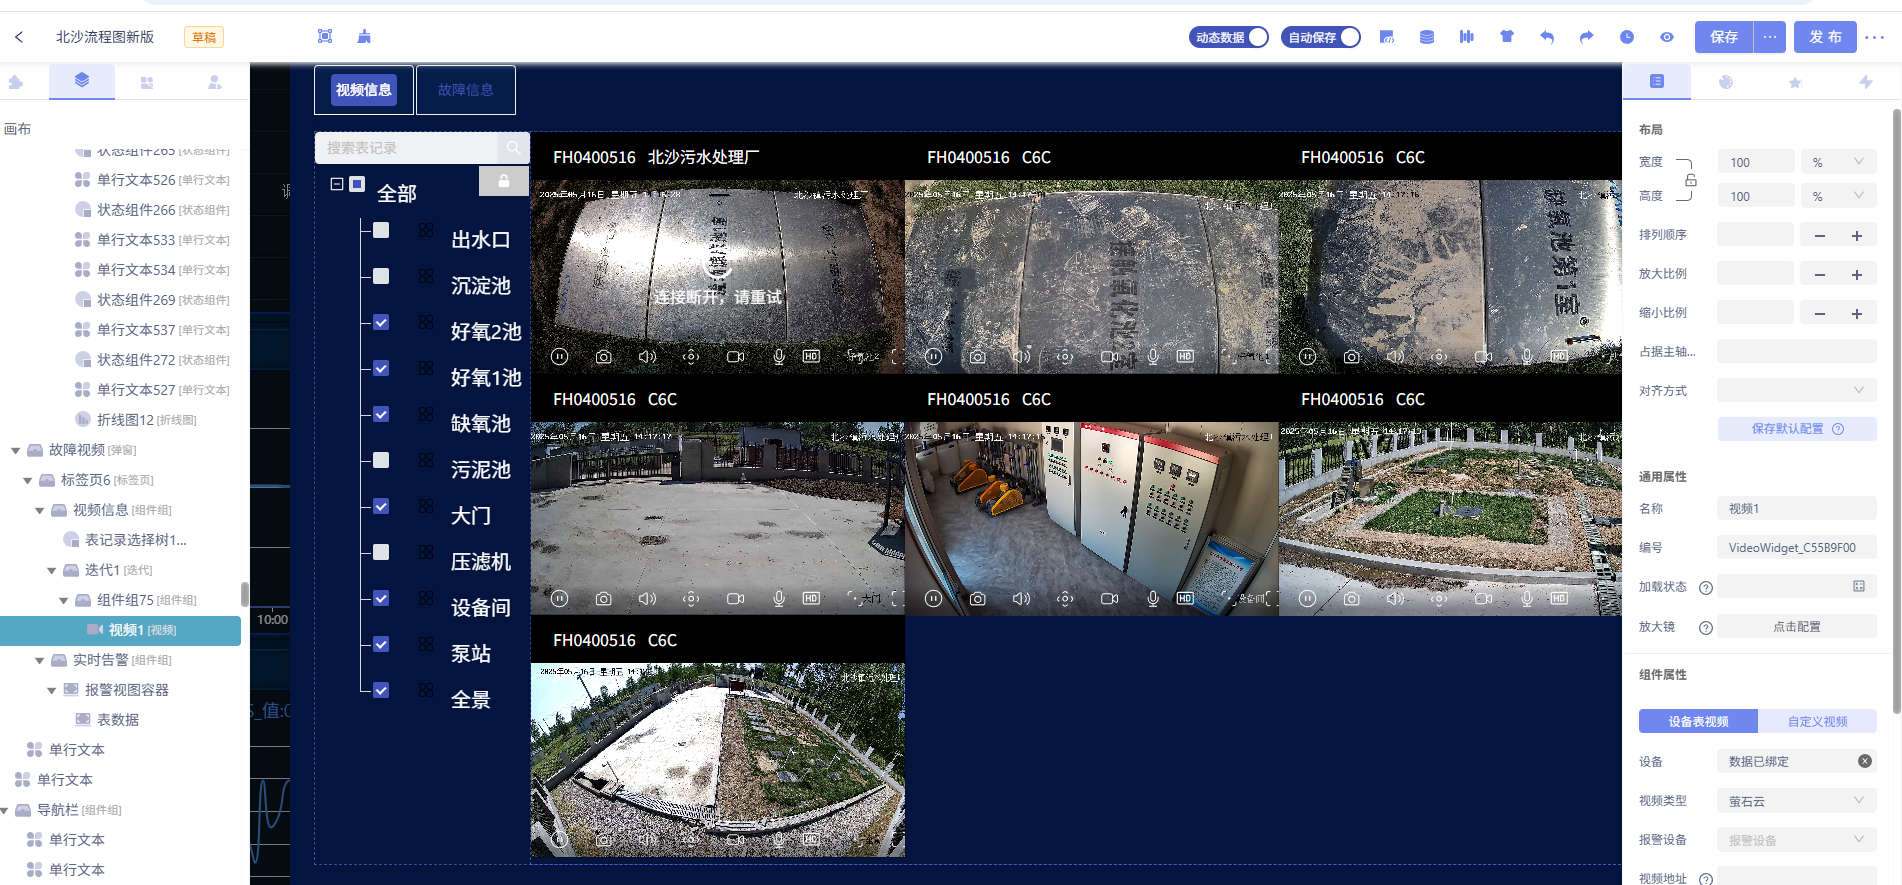The image size is (1902, 885).
Task: Uncheck the 大门 checkbox
Action: 381,506
